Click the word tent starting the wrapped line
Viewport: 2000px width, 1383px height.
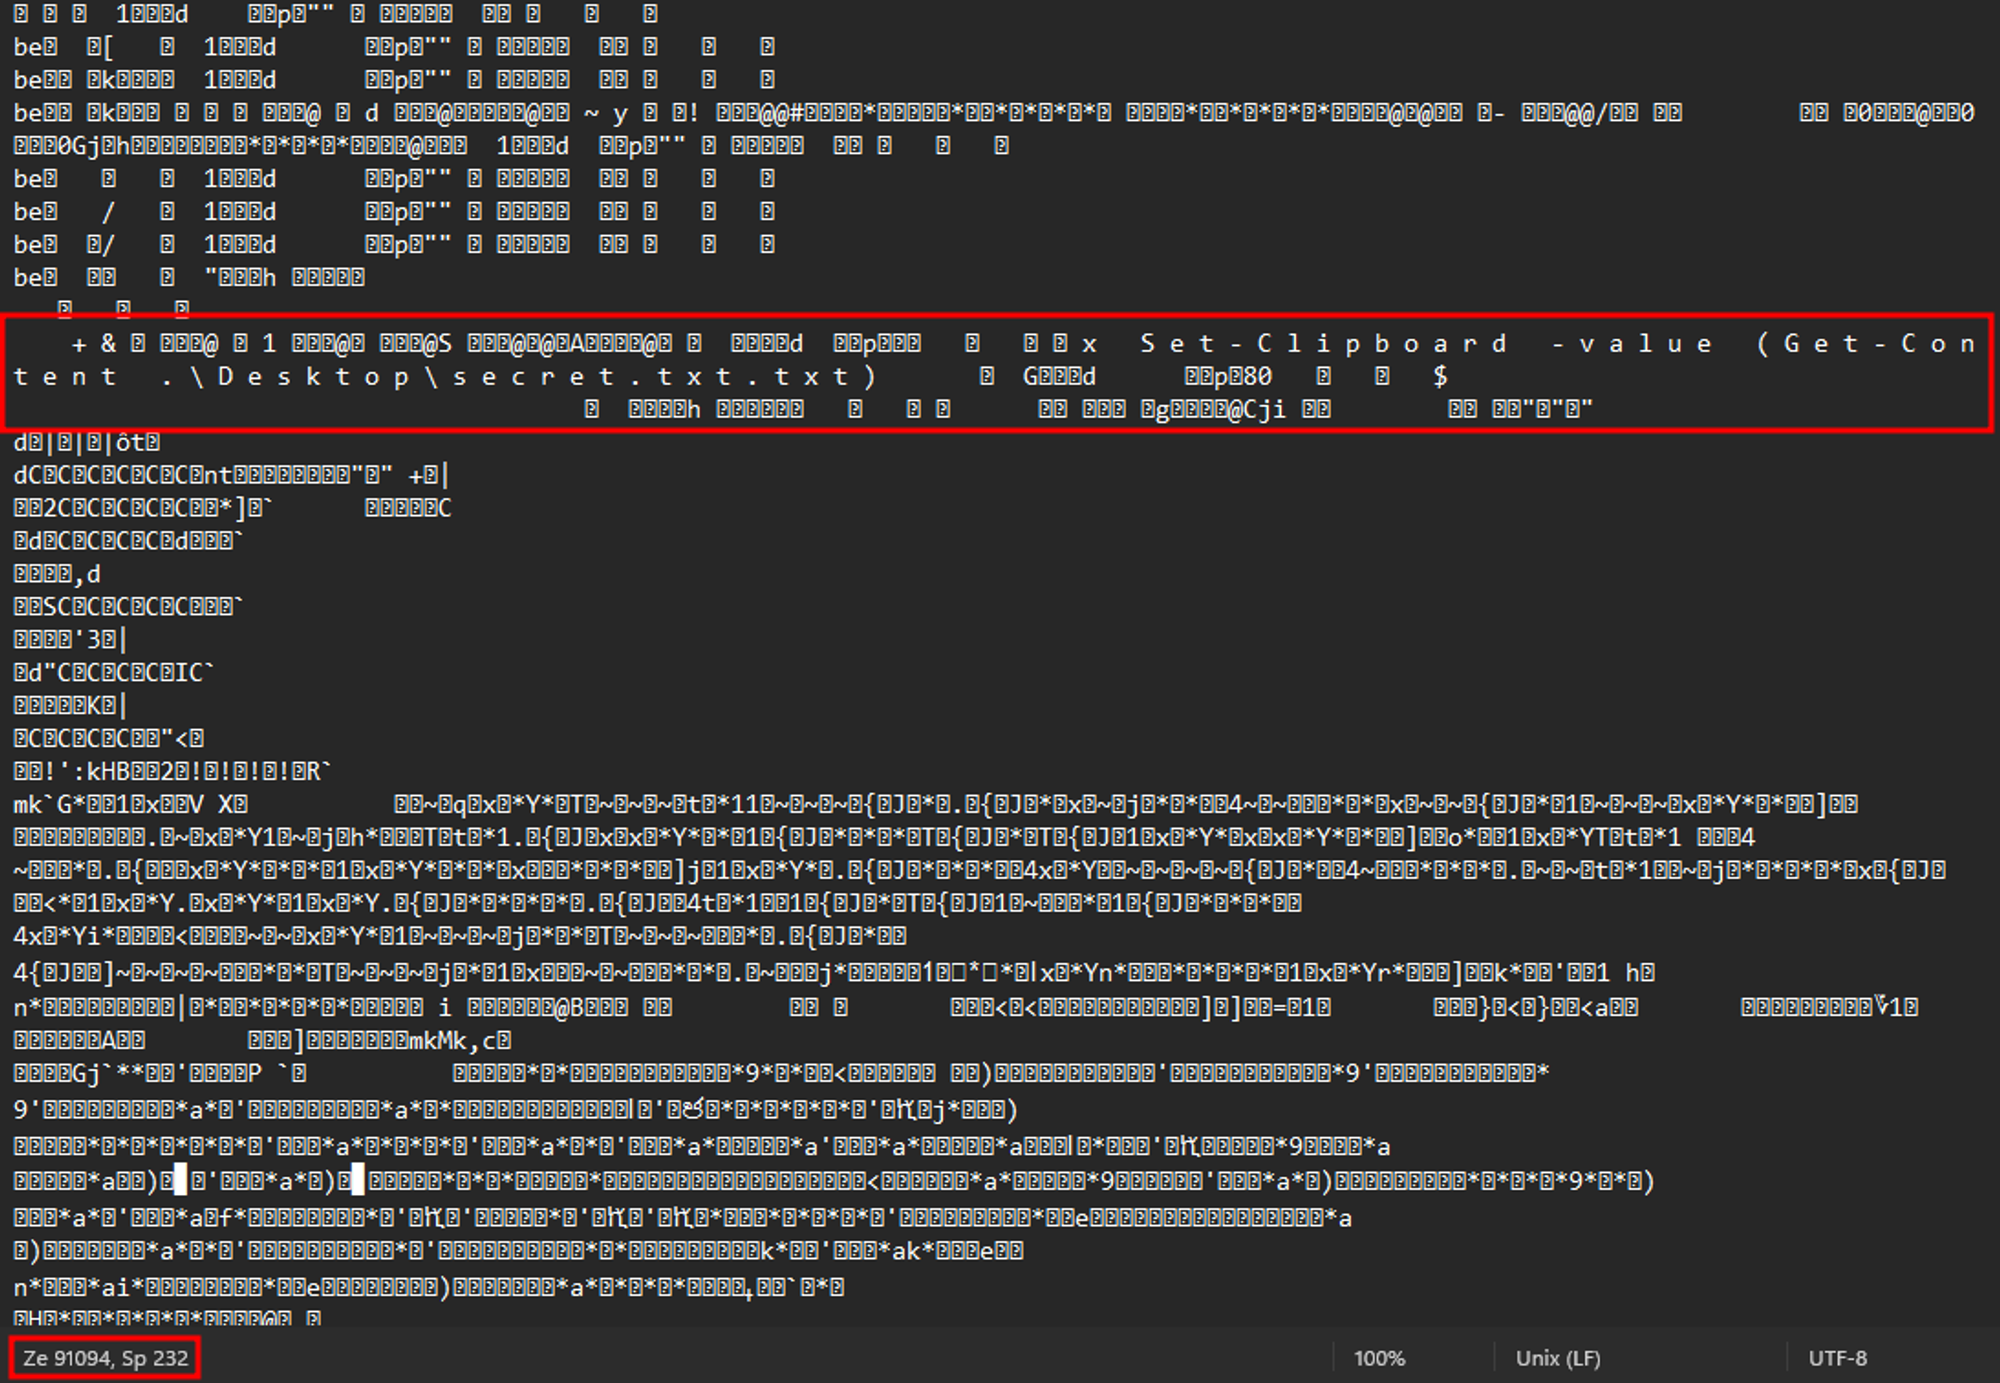65,377
